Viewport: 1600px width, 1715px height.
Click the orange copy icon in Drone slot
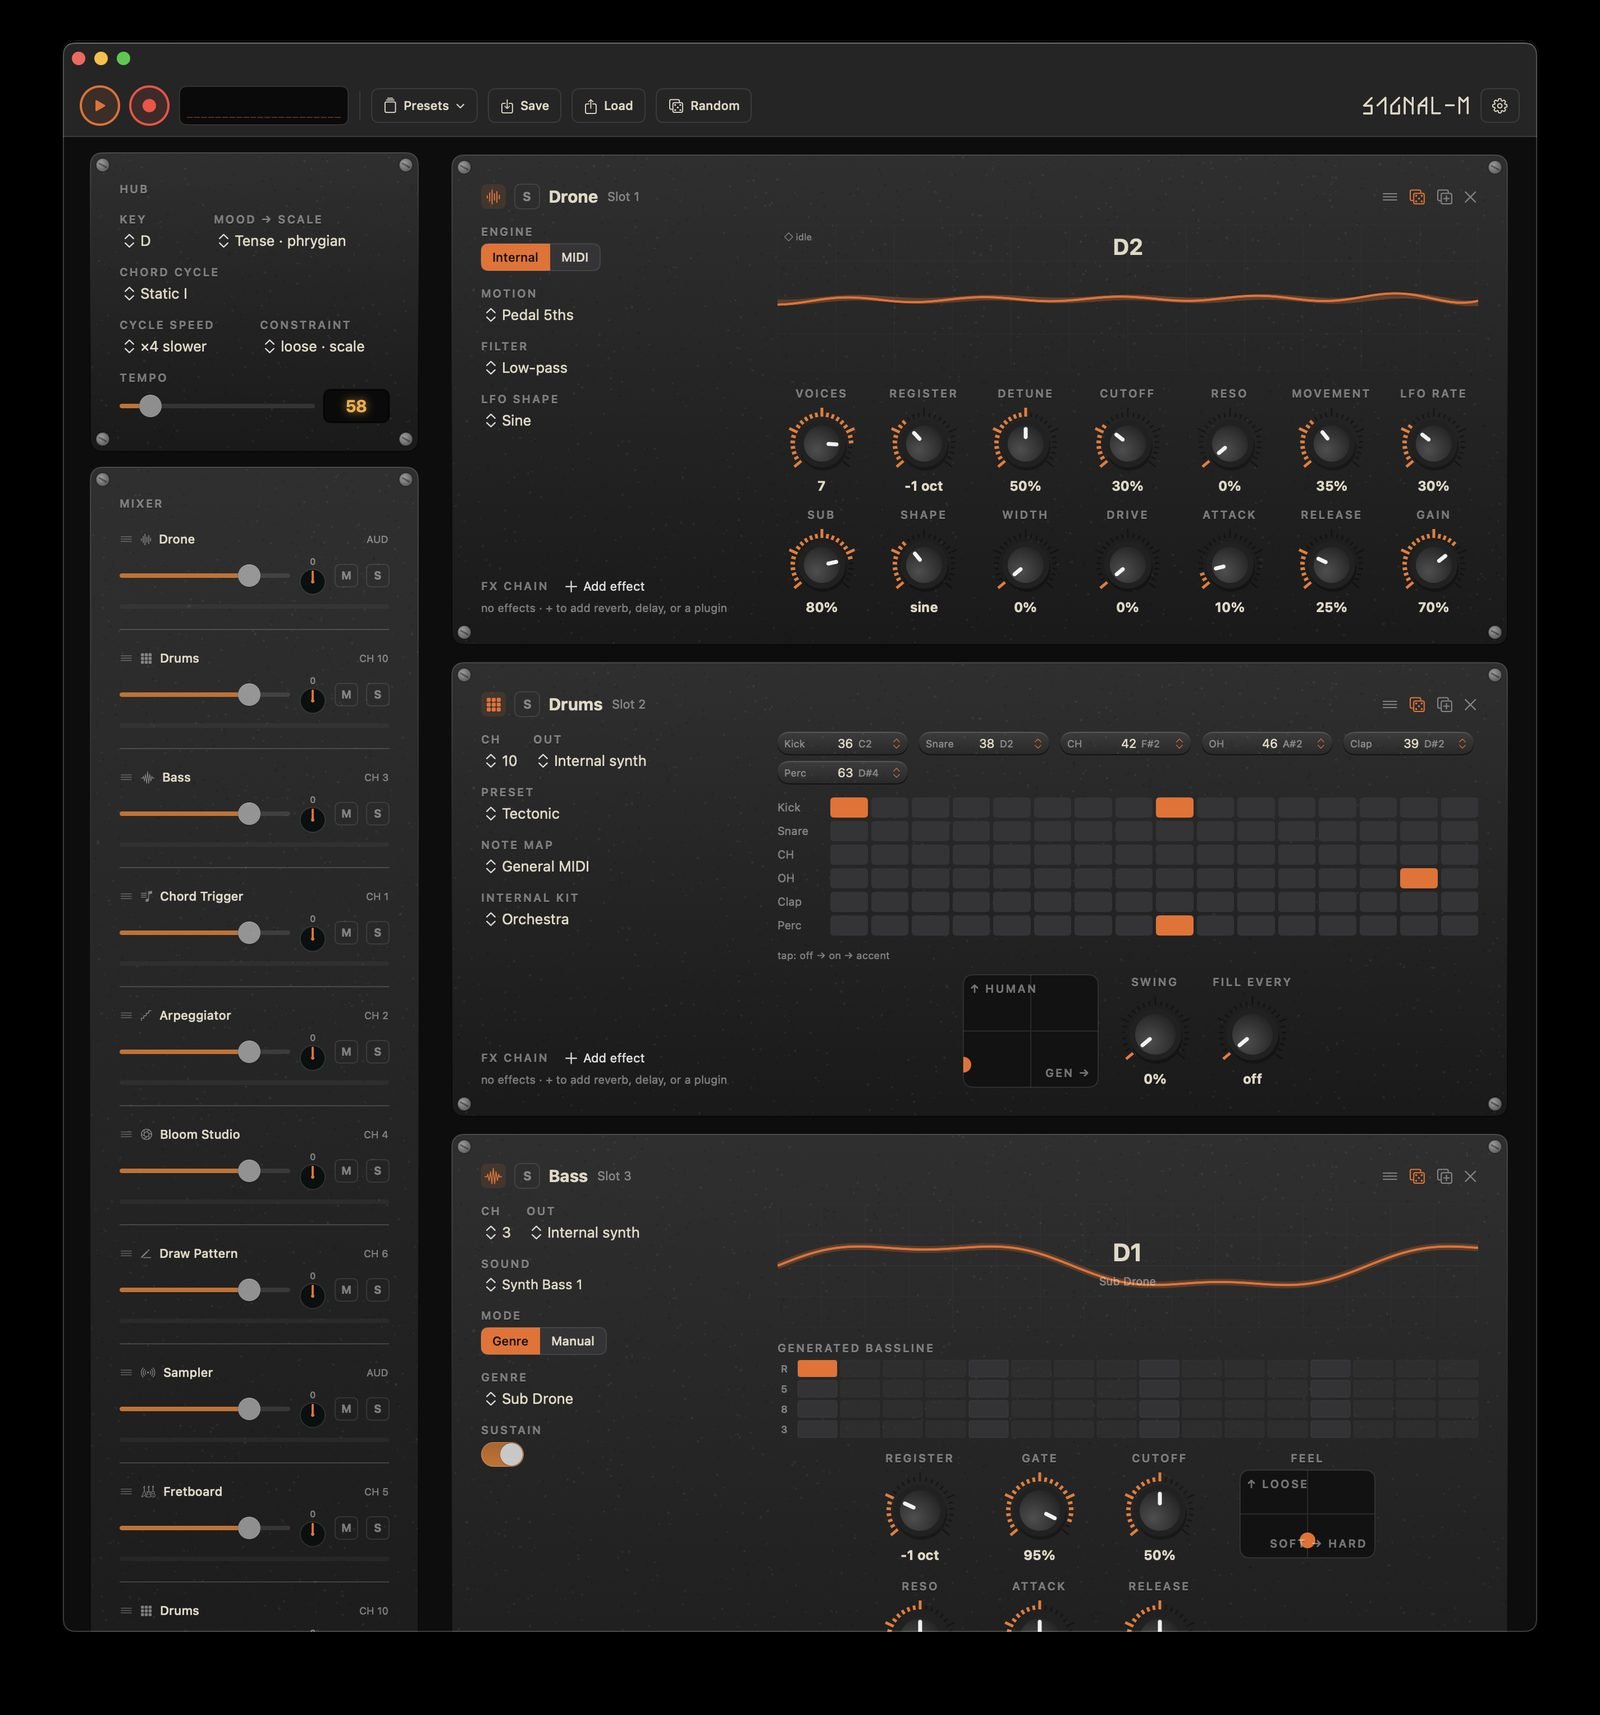pyautogui.click(x=1417, y=197)
